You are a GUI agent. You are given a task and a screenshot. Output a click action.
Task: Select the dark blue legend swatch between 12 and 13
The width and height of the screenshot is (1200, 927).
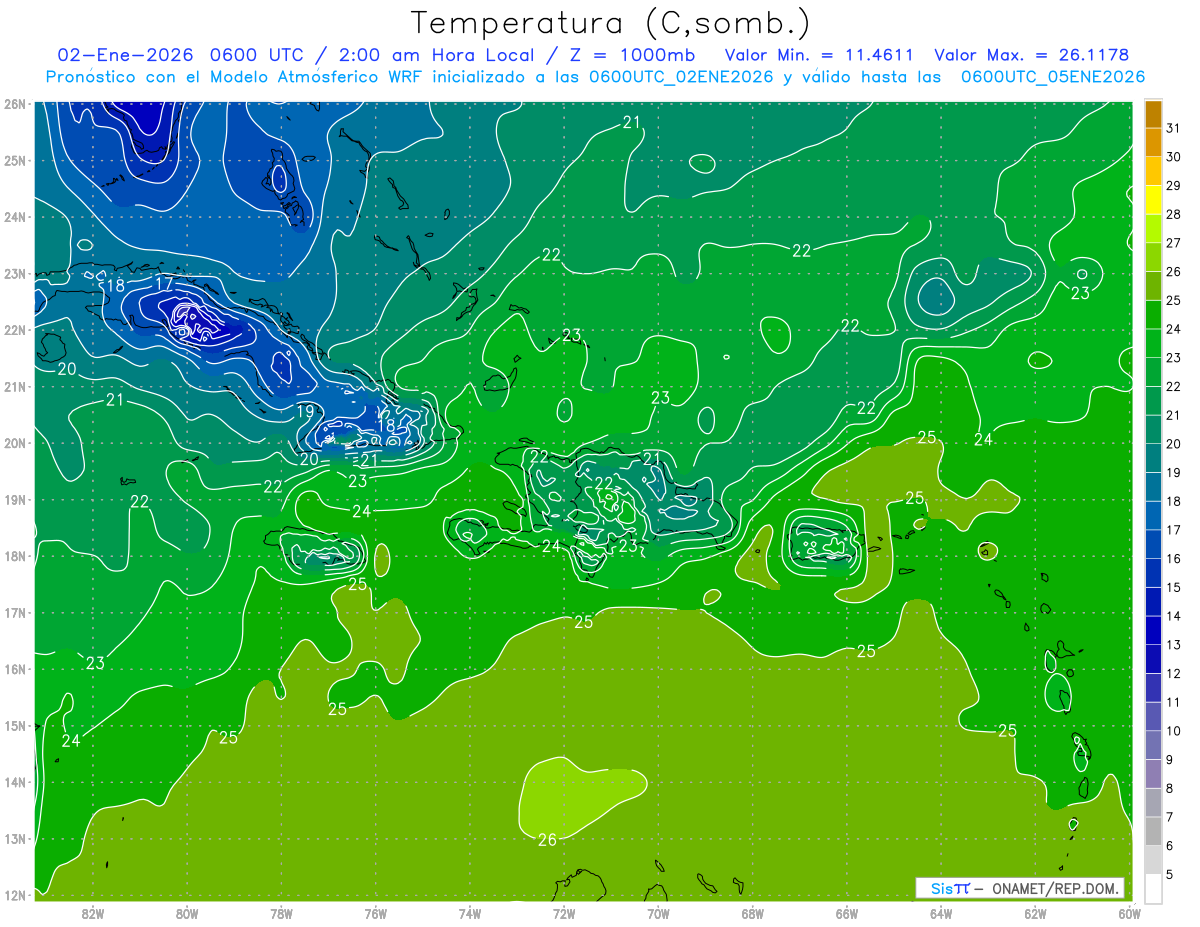pyautogui.click(x=1153, y=660)
